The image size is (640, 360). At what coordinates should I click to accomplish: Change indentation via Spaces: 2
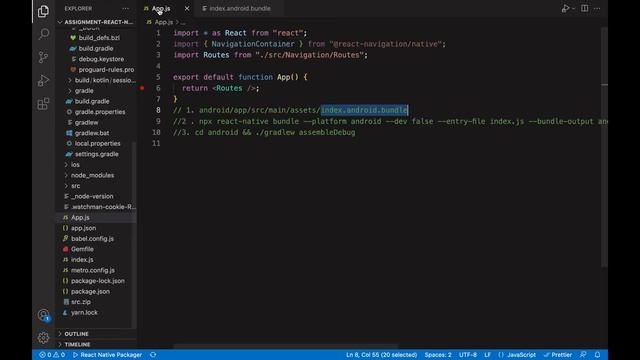pyautogui.click(x=438, y=355)
